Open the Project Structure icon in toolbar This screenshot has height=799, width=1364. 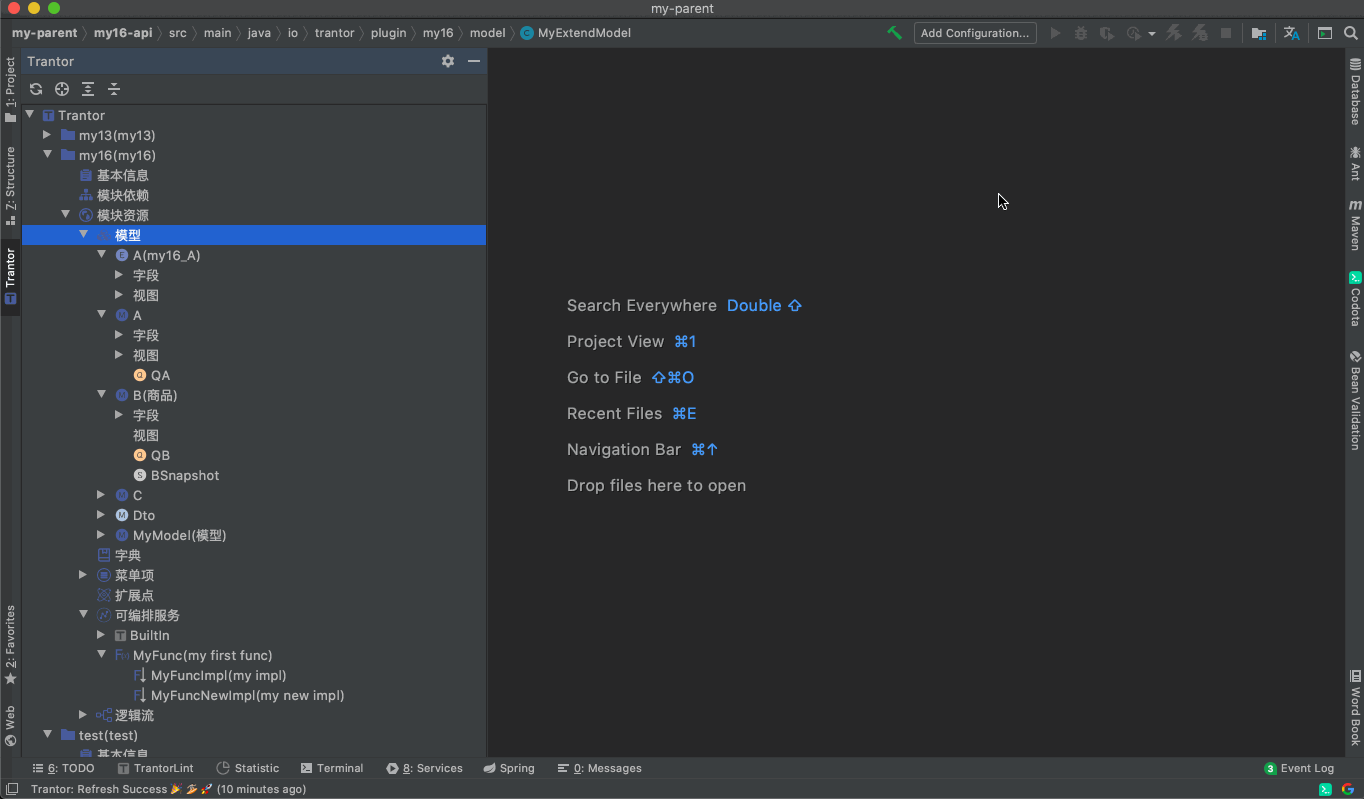(x=1259, y=33)
